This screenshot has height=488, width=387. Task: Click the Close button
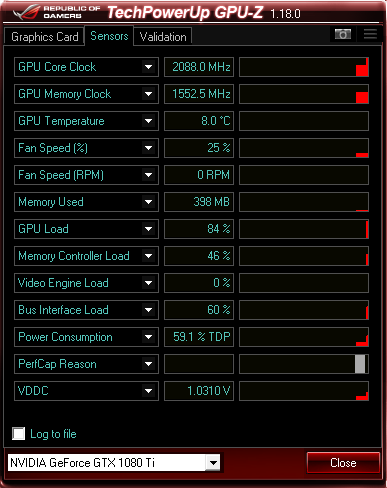tap(343, 463)
